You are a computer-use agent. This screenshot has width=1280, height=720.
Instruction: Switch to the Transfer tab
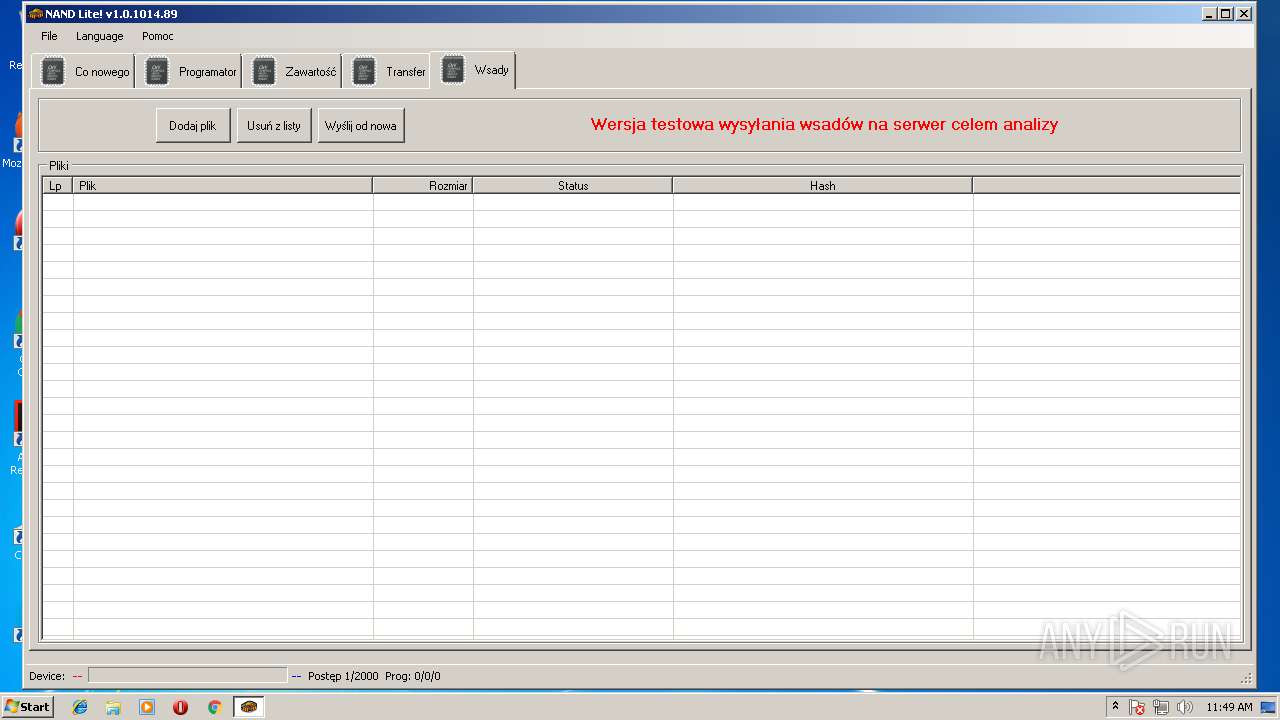[x=388, y=72]
